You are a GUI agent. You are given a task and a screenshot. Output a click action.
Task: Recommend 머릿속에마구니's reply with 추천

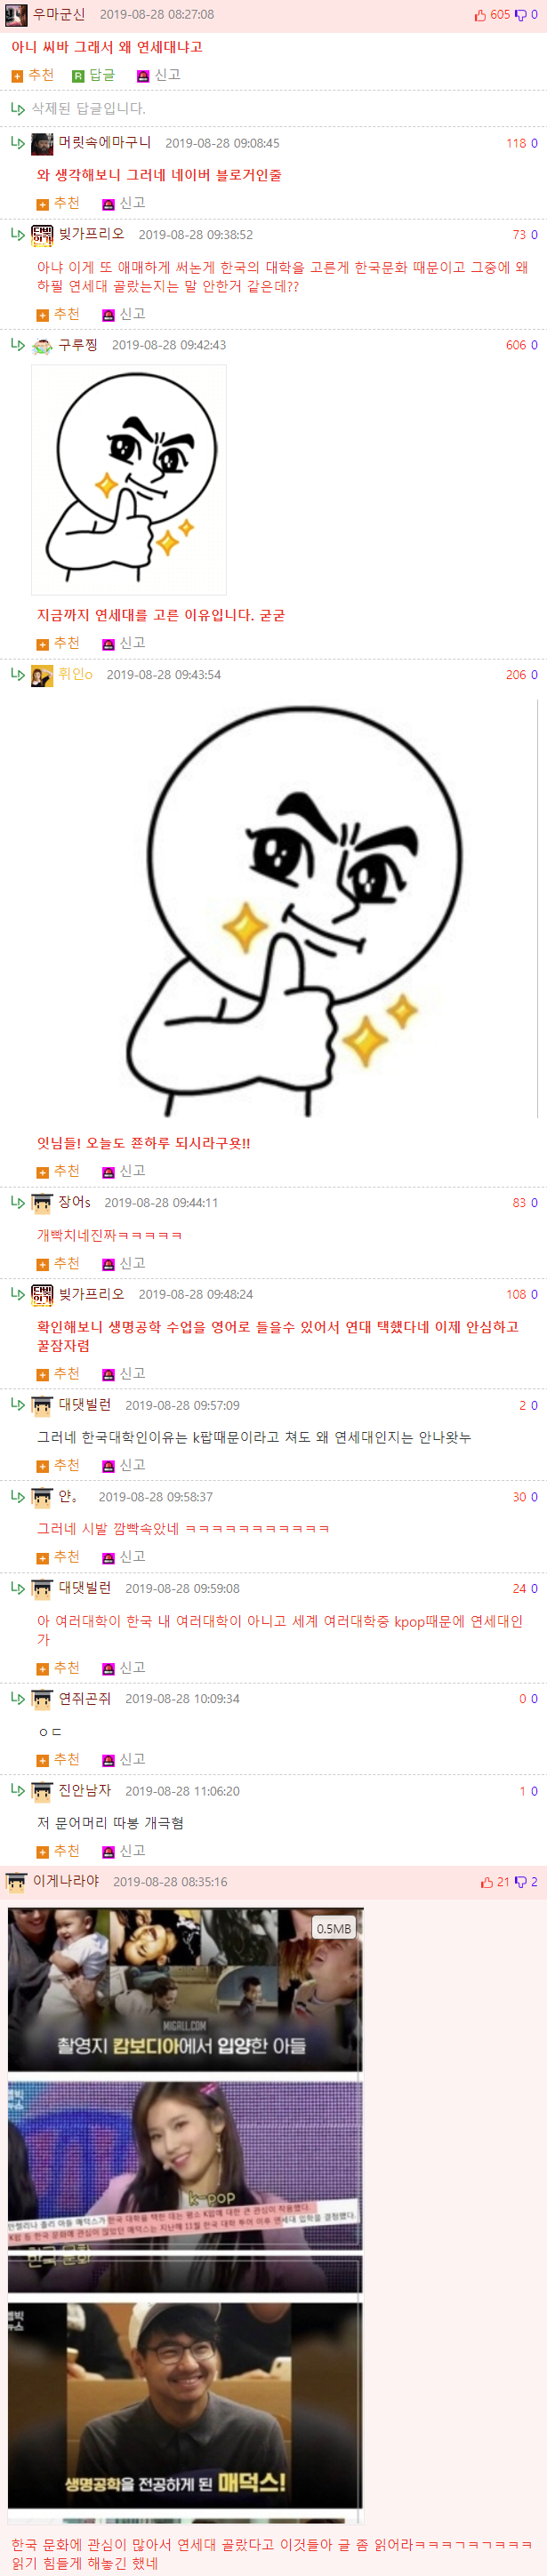tap(58, 203)
